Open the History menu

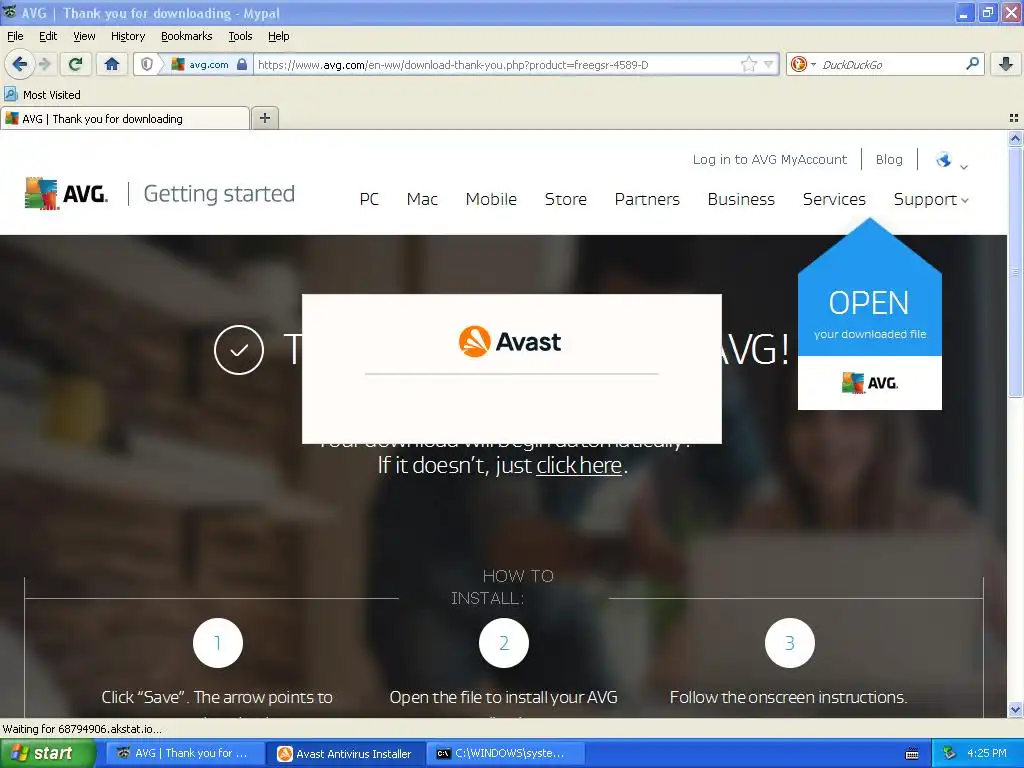128,36
